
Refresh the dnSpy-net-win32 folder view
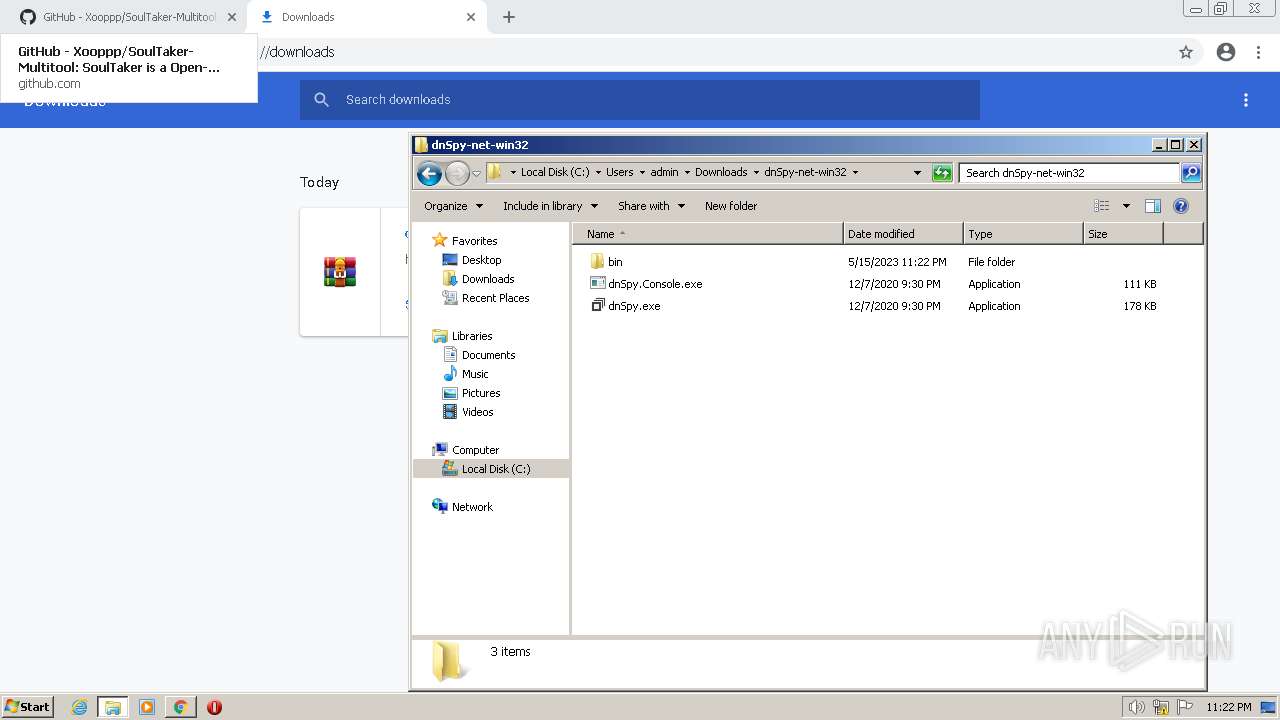pos(942,173)
